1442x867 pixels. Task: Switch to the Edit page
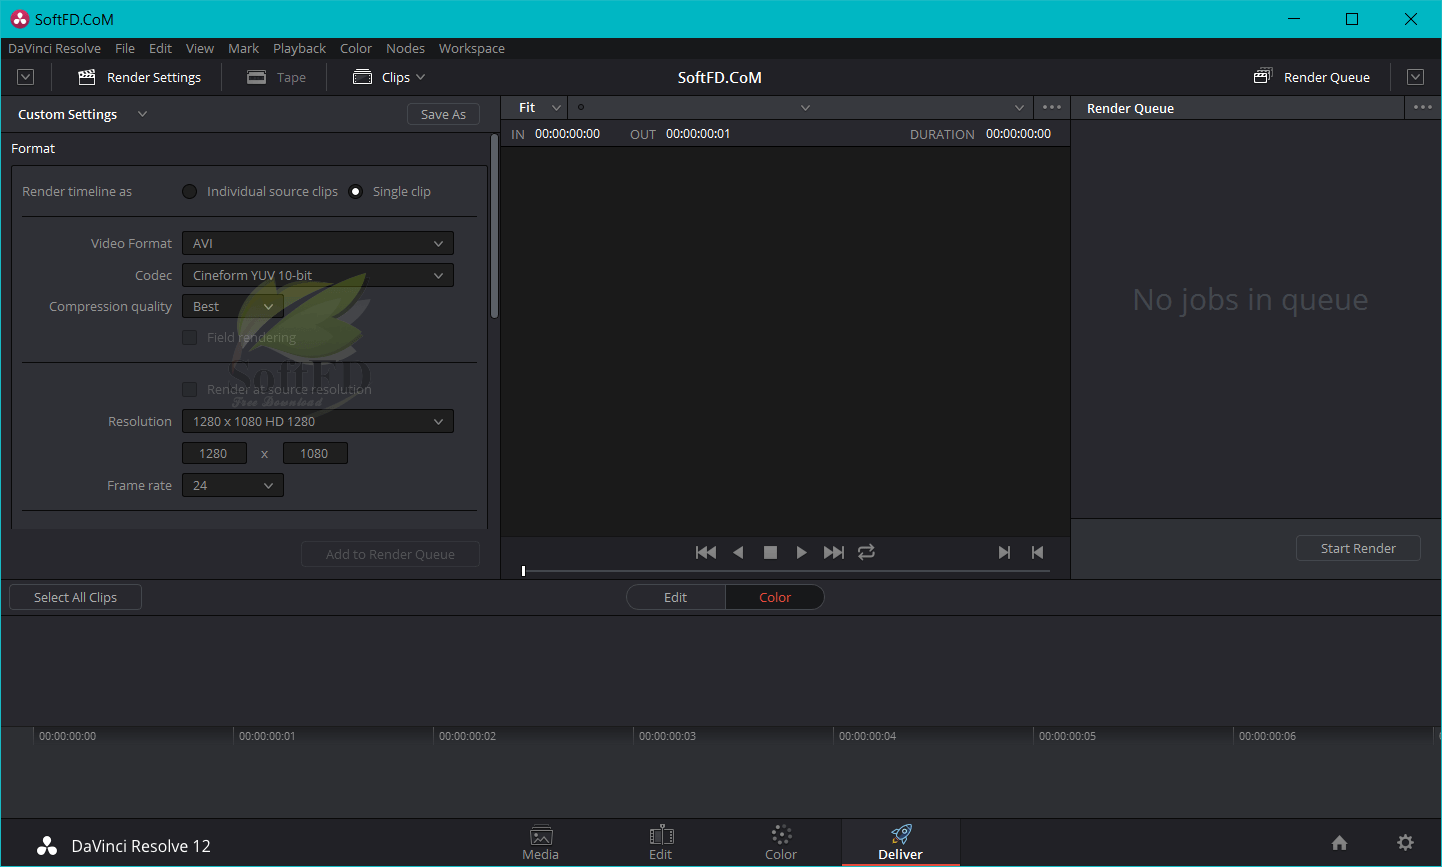661,843
